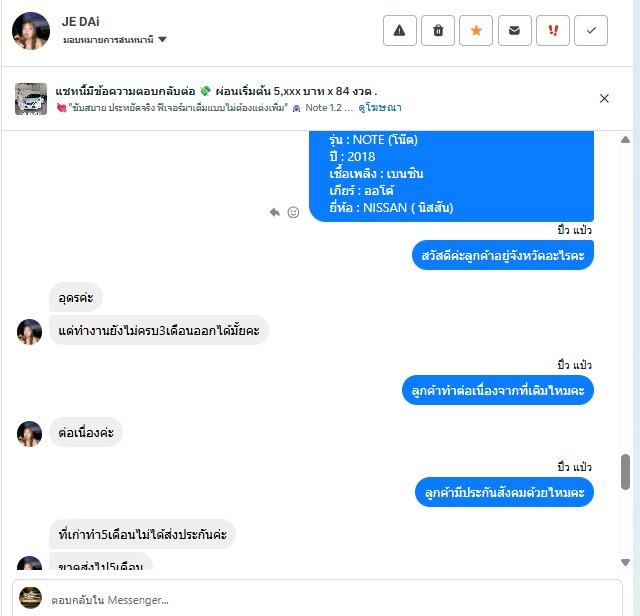Viewport: 640px width, 616px height.
Task: Open the assign conversation dropdown under JE DAi
Action: pos(115,40)
